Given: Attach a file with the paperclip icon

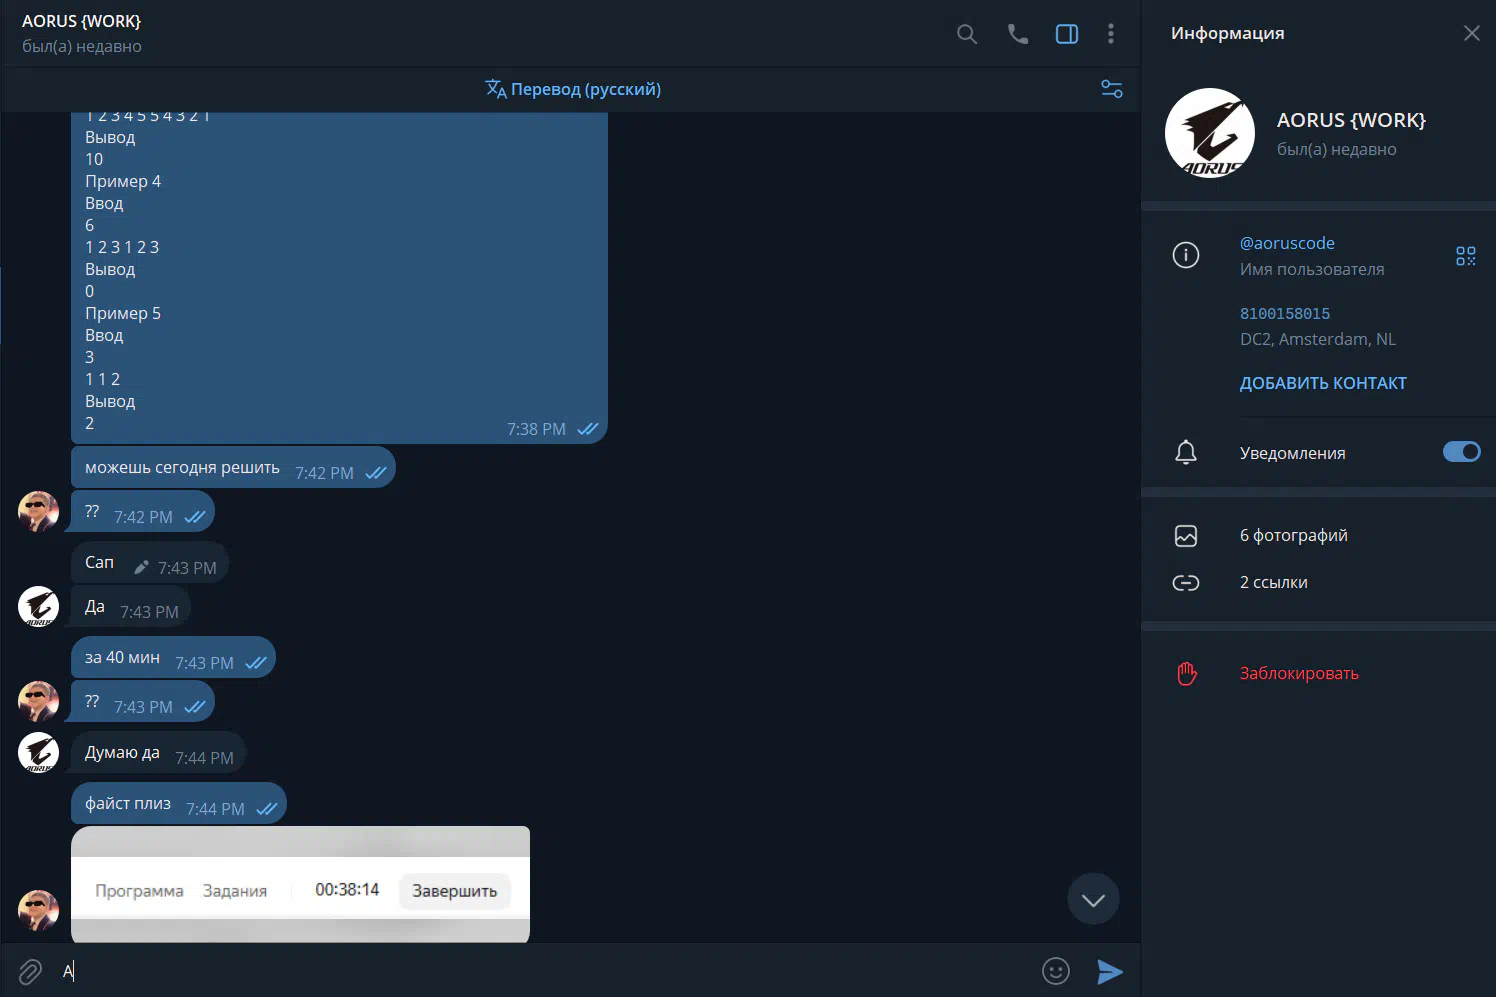Looking at the screenshot, I should point(30,971).
